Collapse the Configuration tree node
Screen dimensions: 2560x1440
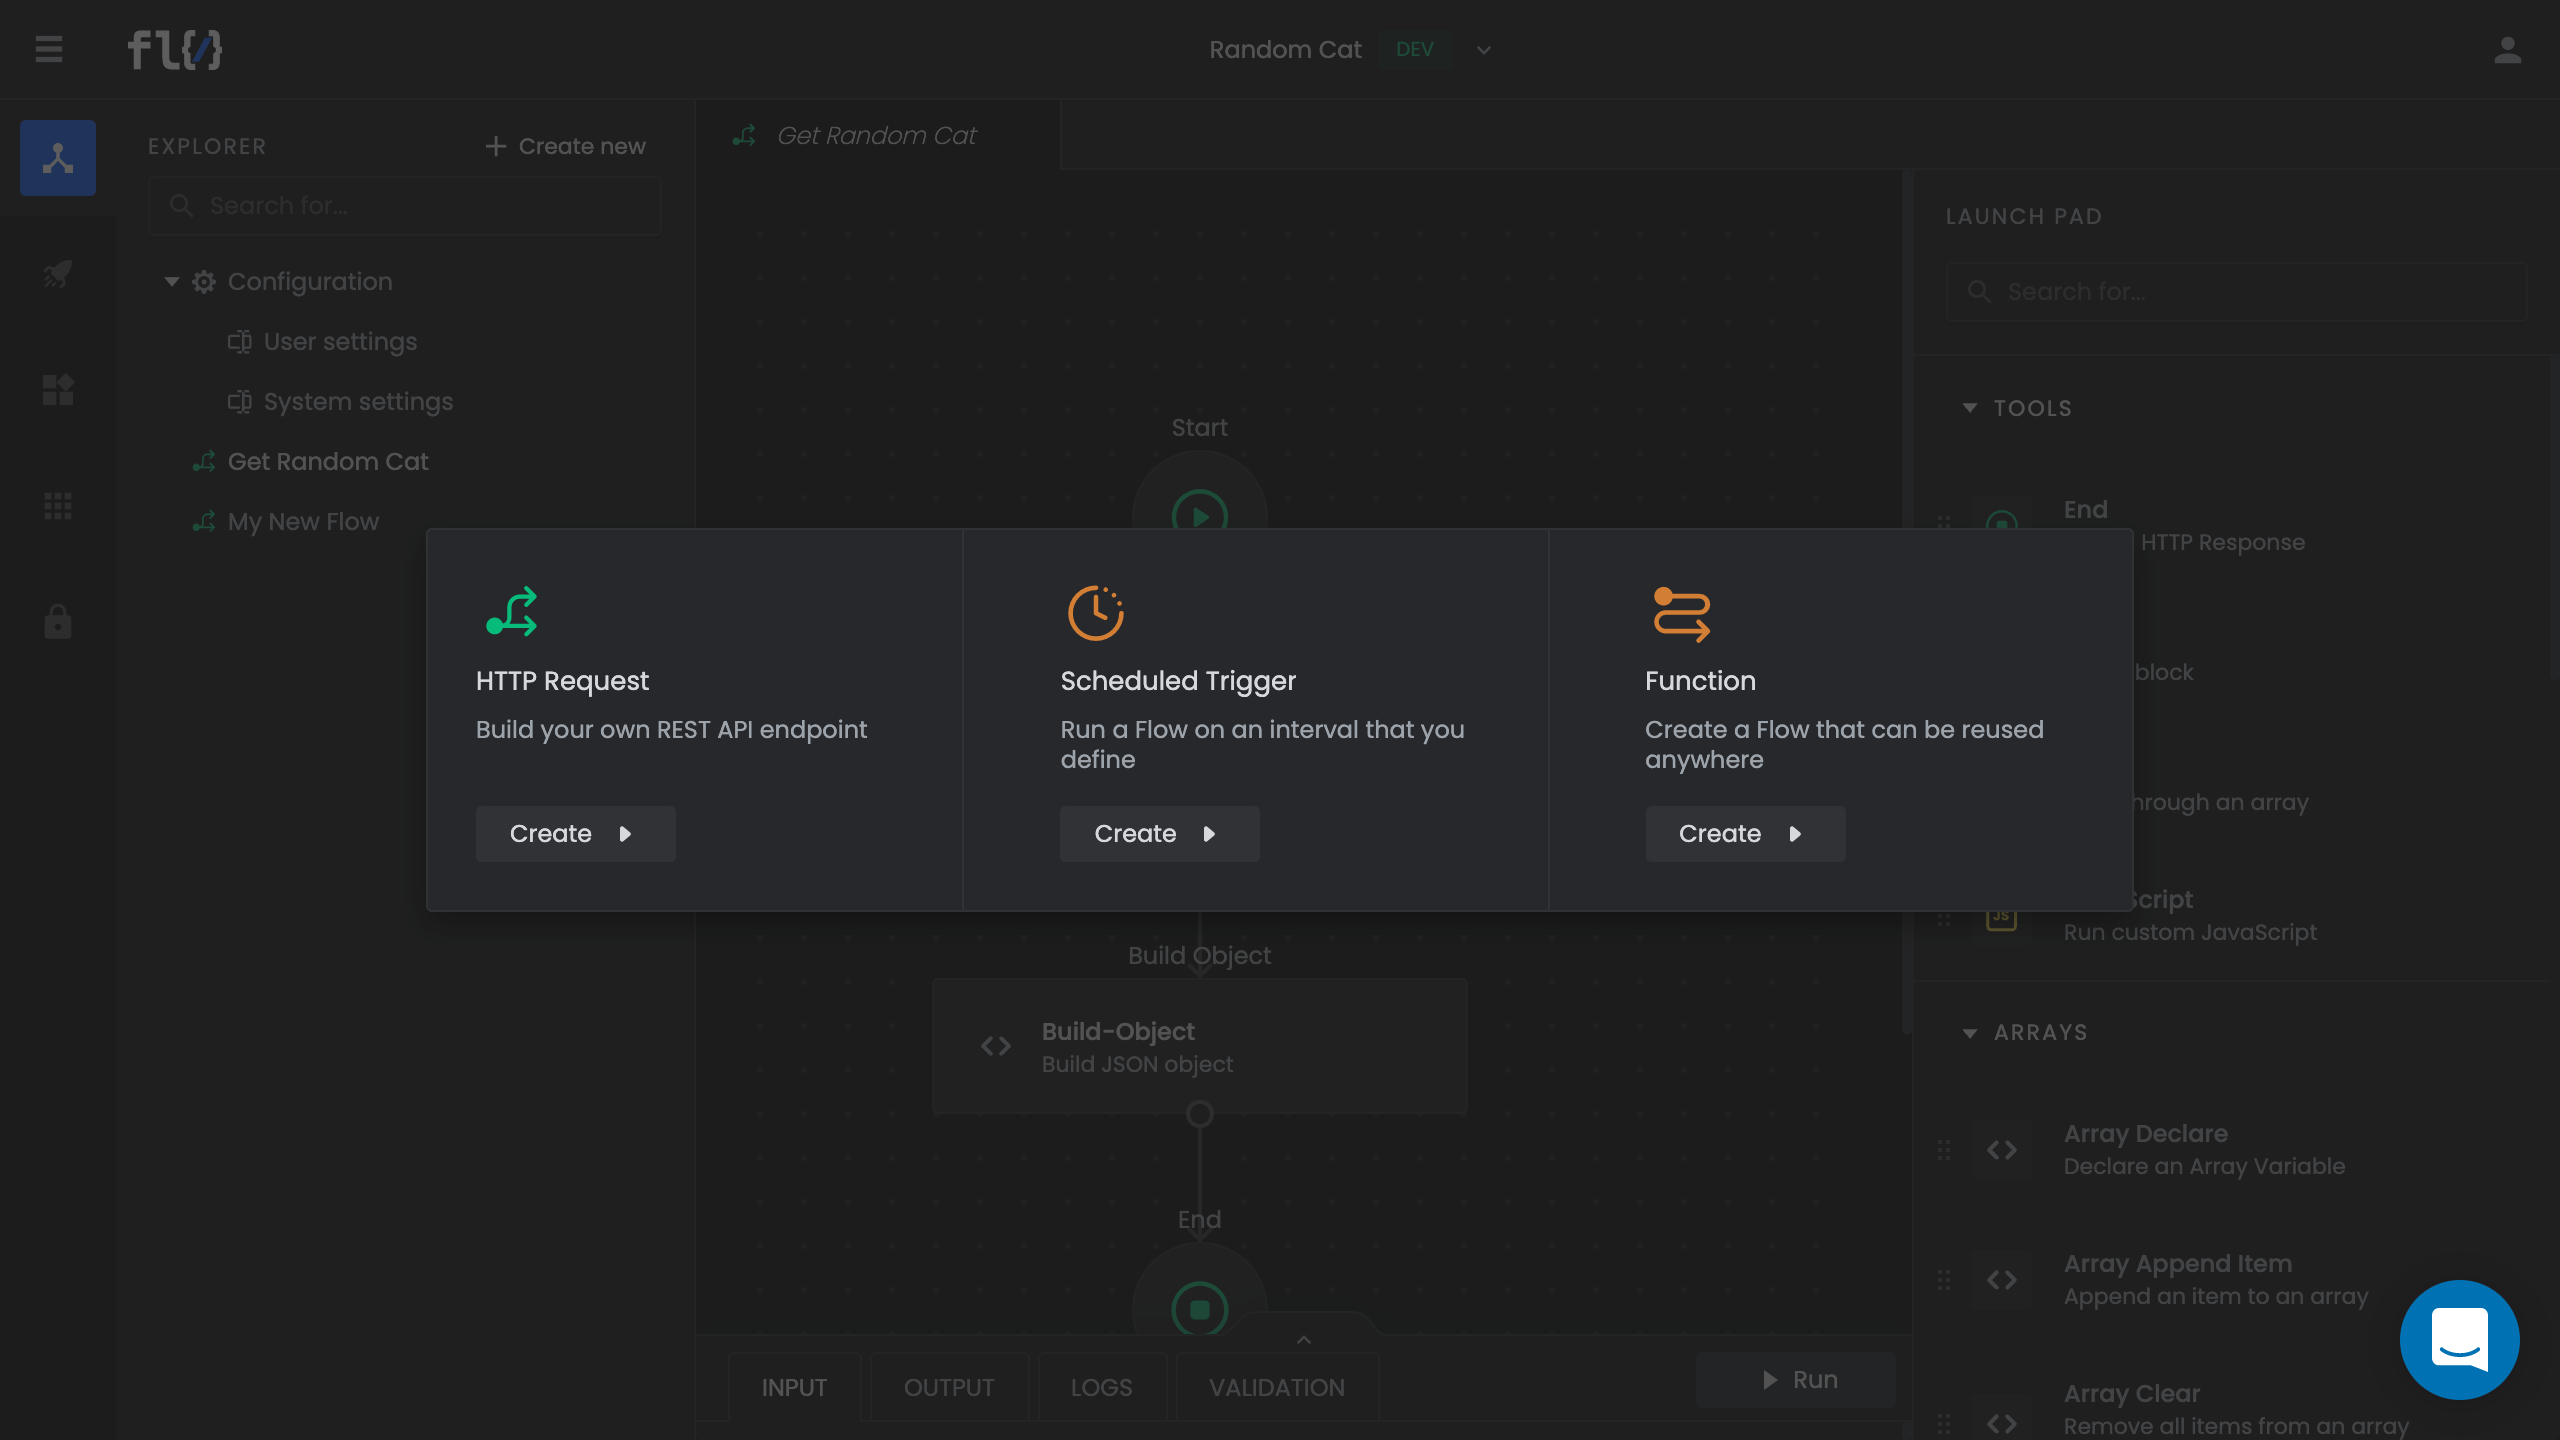pyautogui.click(x=172, y=282)
